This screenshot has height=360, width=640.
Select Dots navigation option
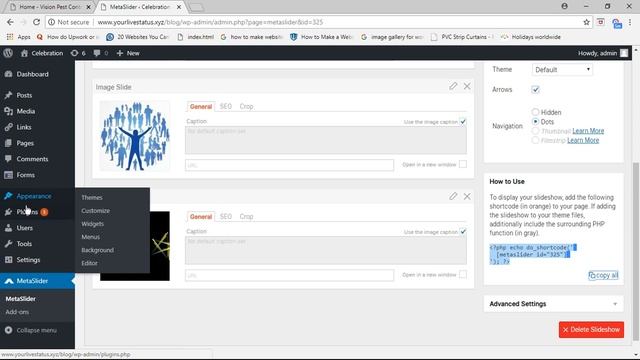coord(535,122)
